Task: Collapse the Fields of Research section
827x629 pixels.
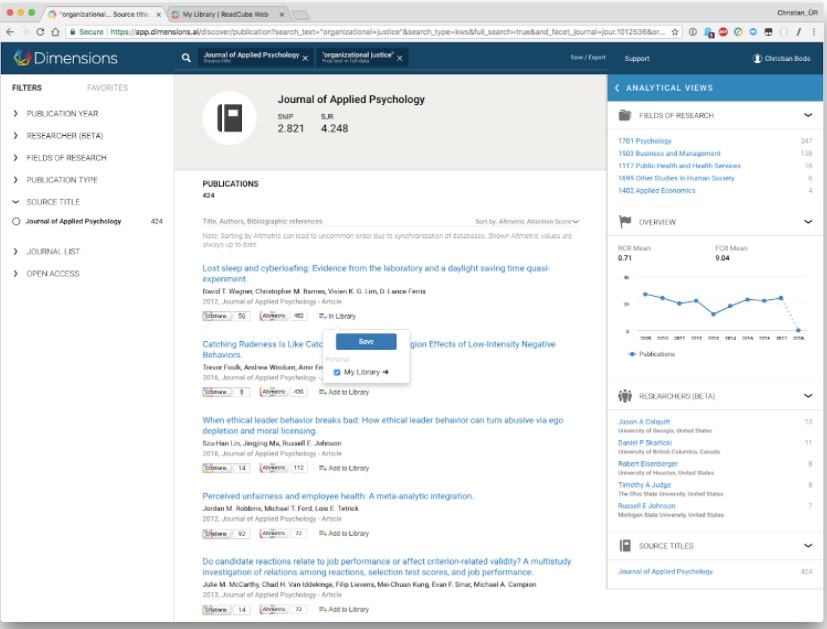Action: coord(808,115)
